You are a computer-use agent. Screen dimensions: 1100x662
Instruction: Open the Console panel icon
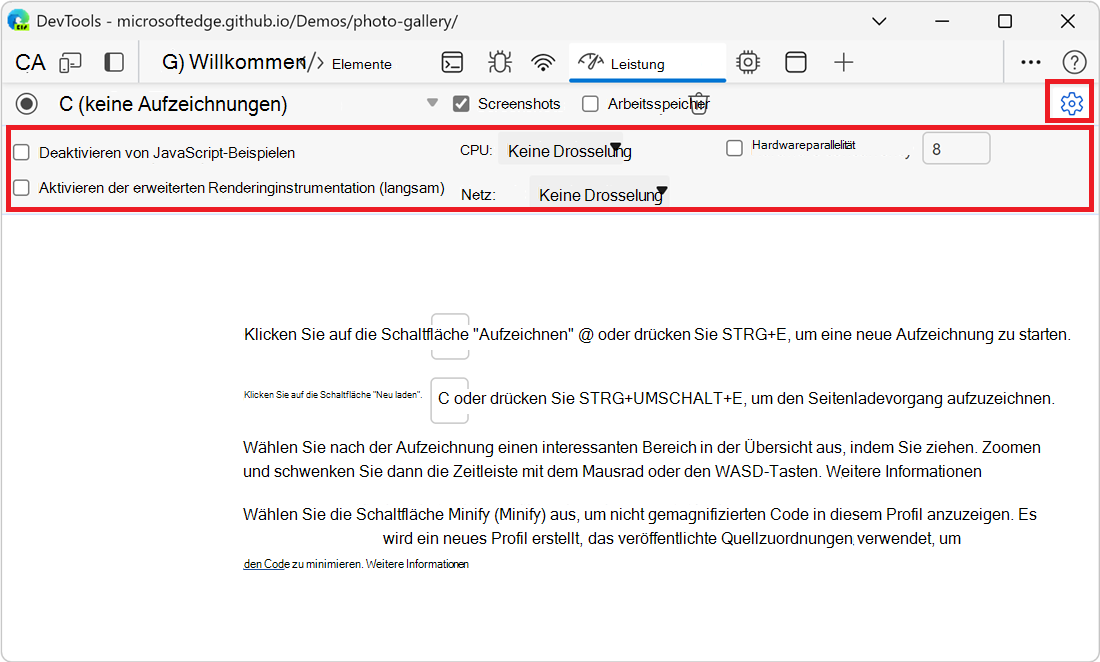click(x=452, y=61)
